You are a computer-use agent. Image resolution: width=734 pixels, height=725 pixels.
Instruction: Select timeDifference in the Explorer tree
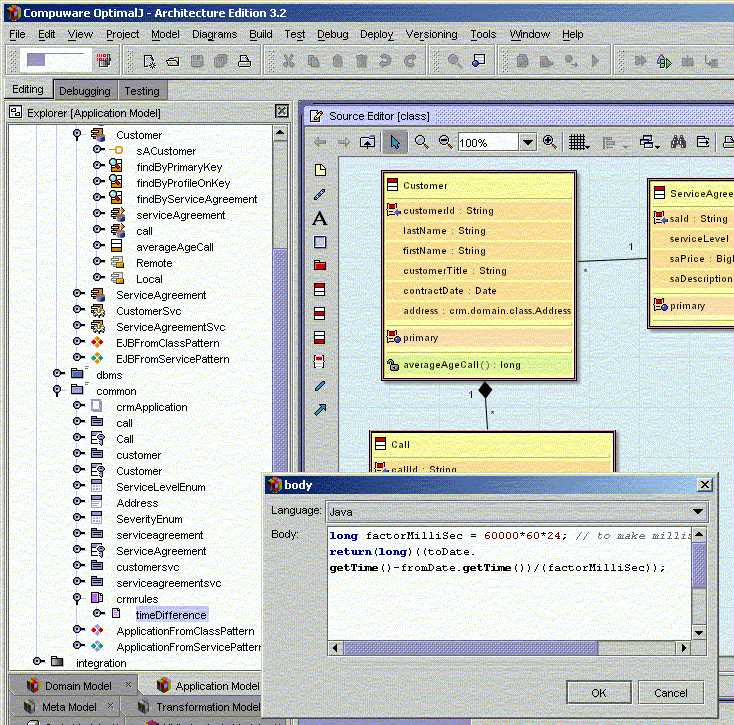tap(171, 615)
